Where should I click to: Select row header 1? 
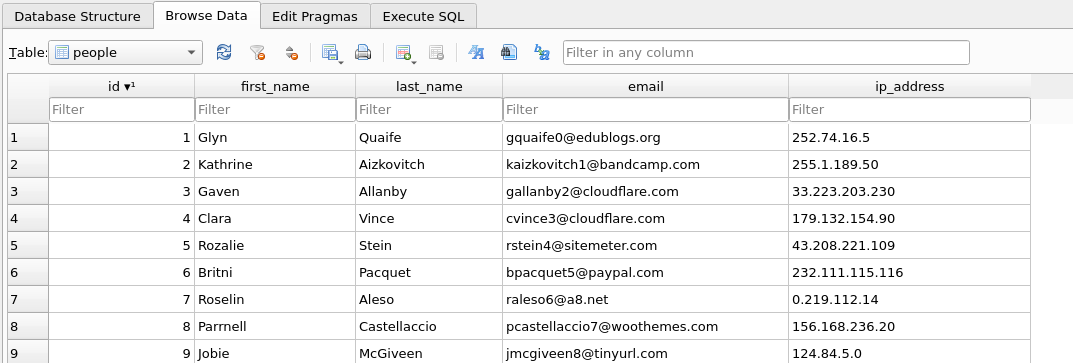[x=28, y=138]
